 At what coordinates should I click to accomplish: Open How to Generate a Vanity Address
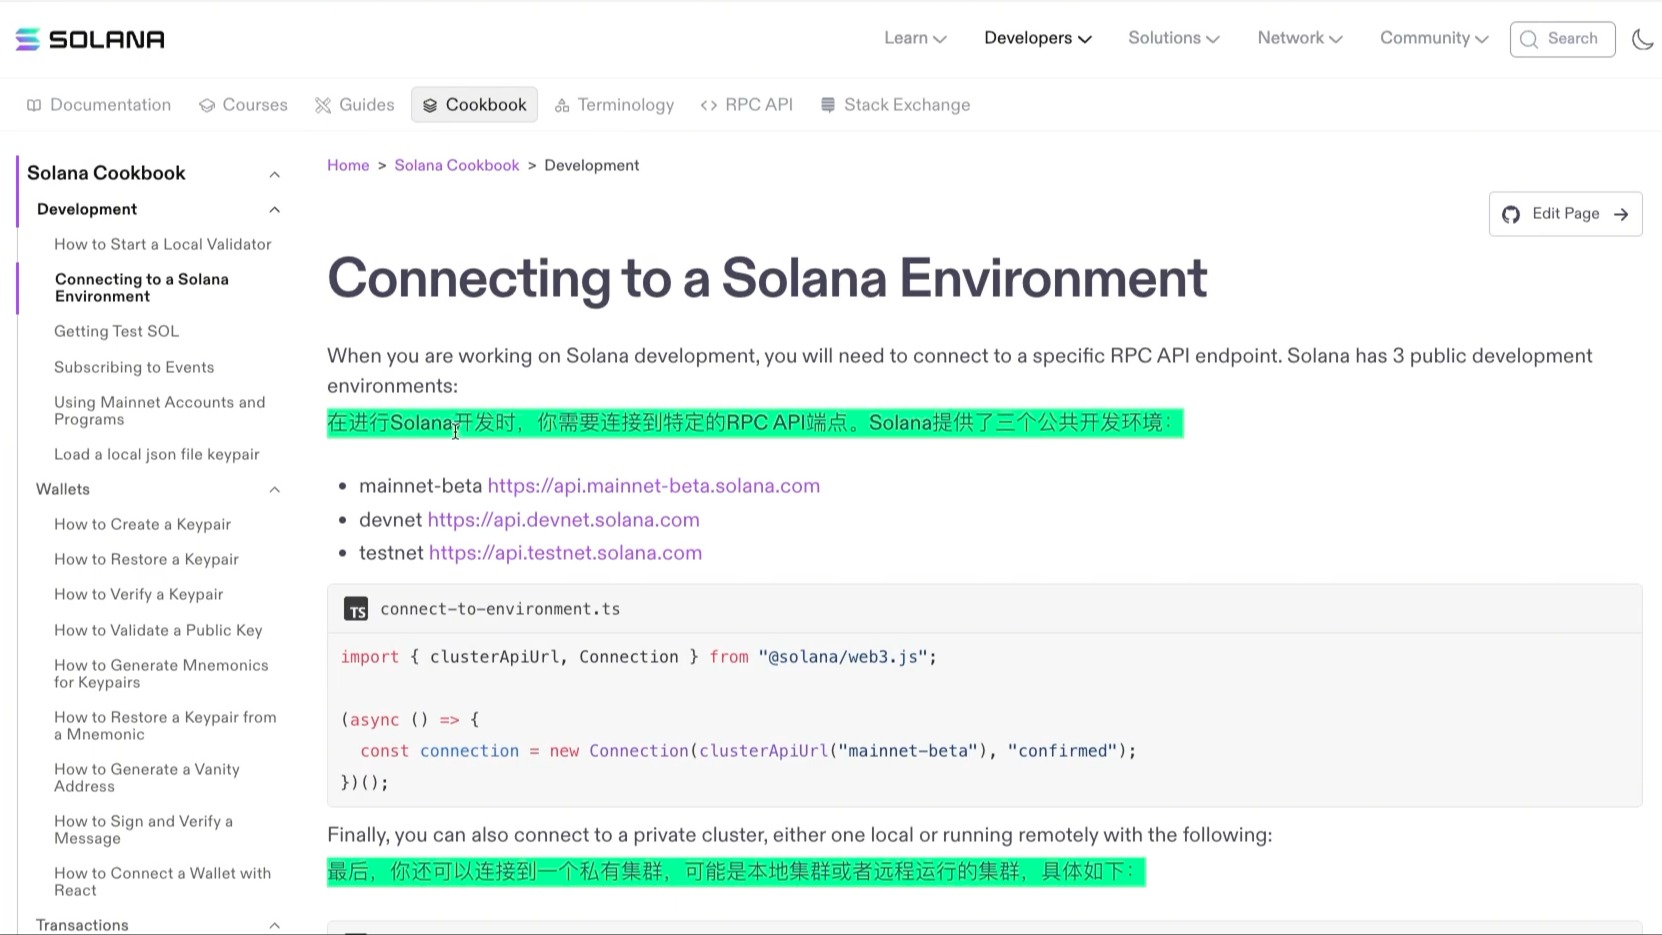(147, 778)
